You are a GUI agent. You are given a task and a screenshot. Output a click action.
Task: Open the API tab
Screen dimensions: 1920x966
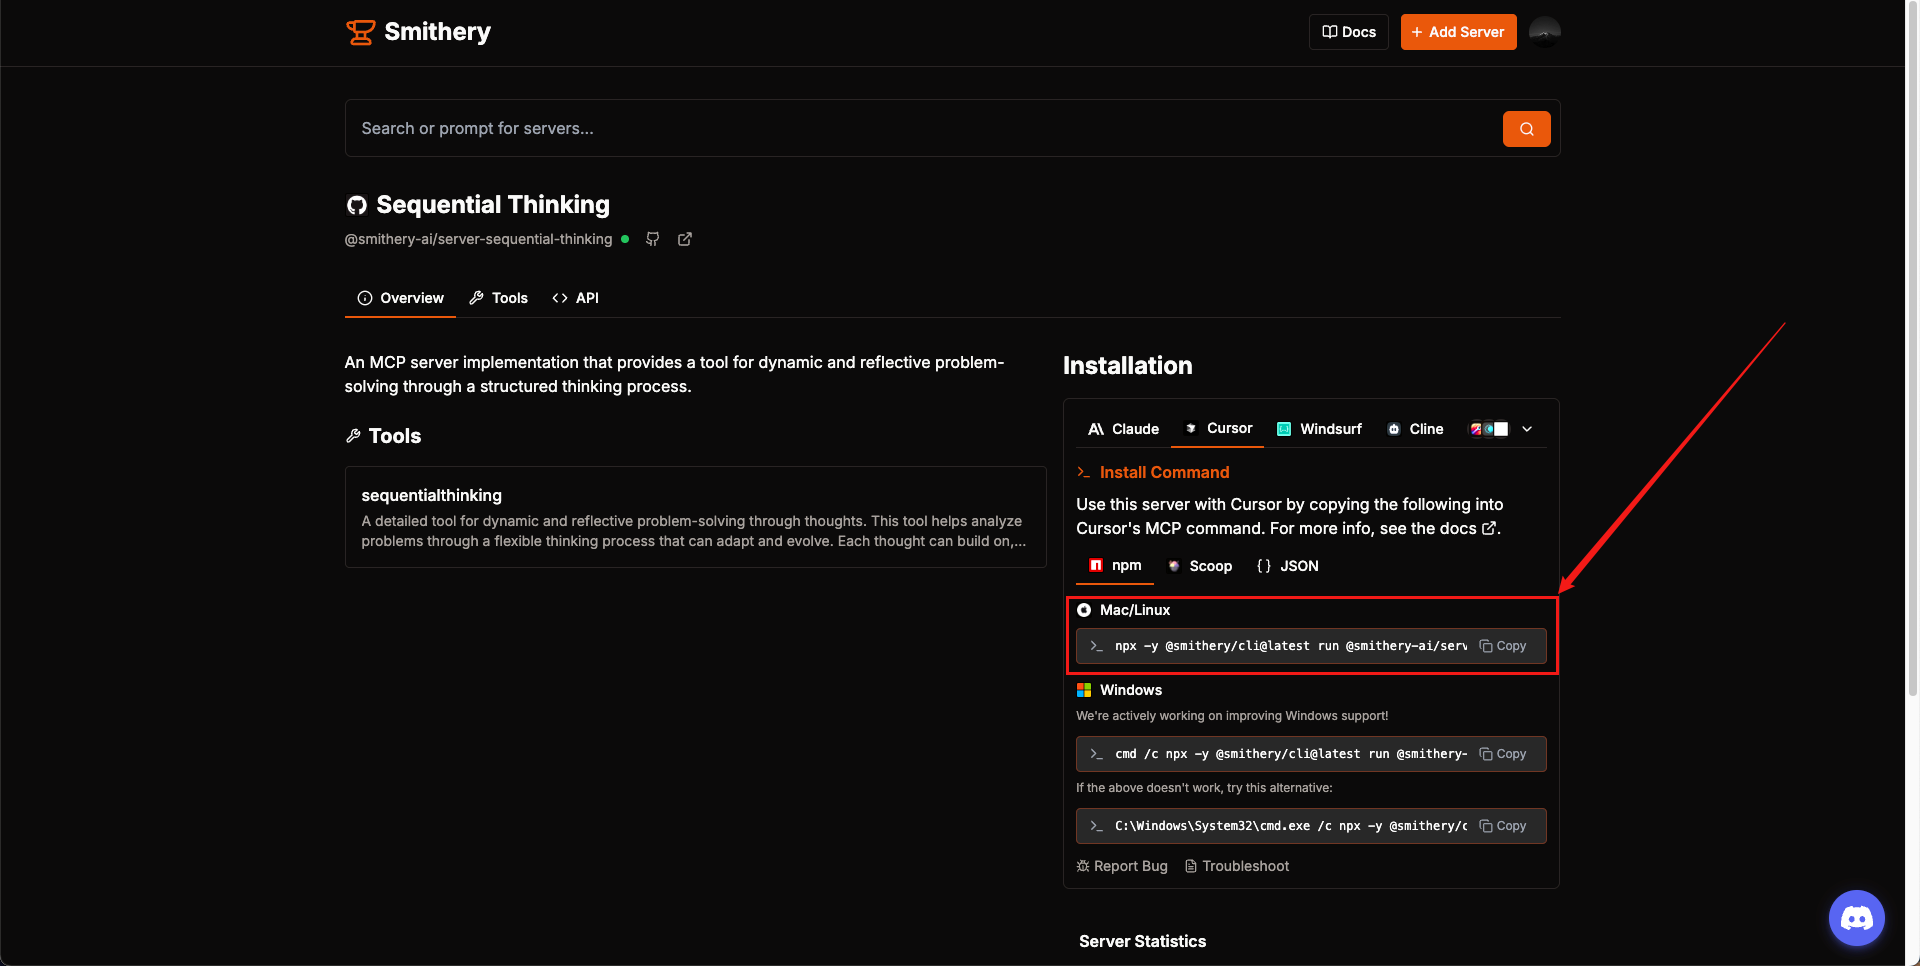pos(575,298)
